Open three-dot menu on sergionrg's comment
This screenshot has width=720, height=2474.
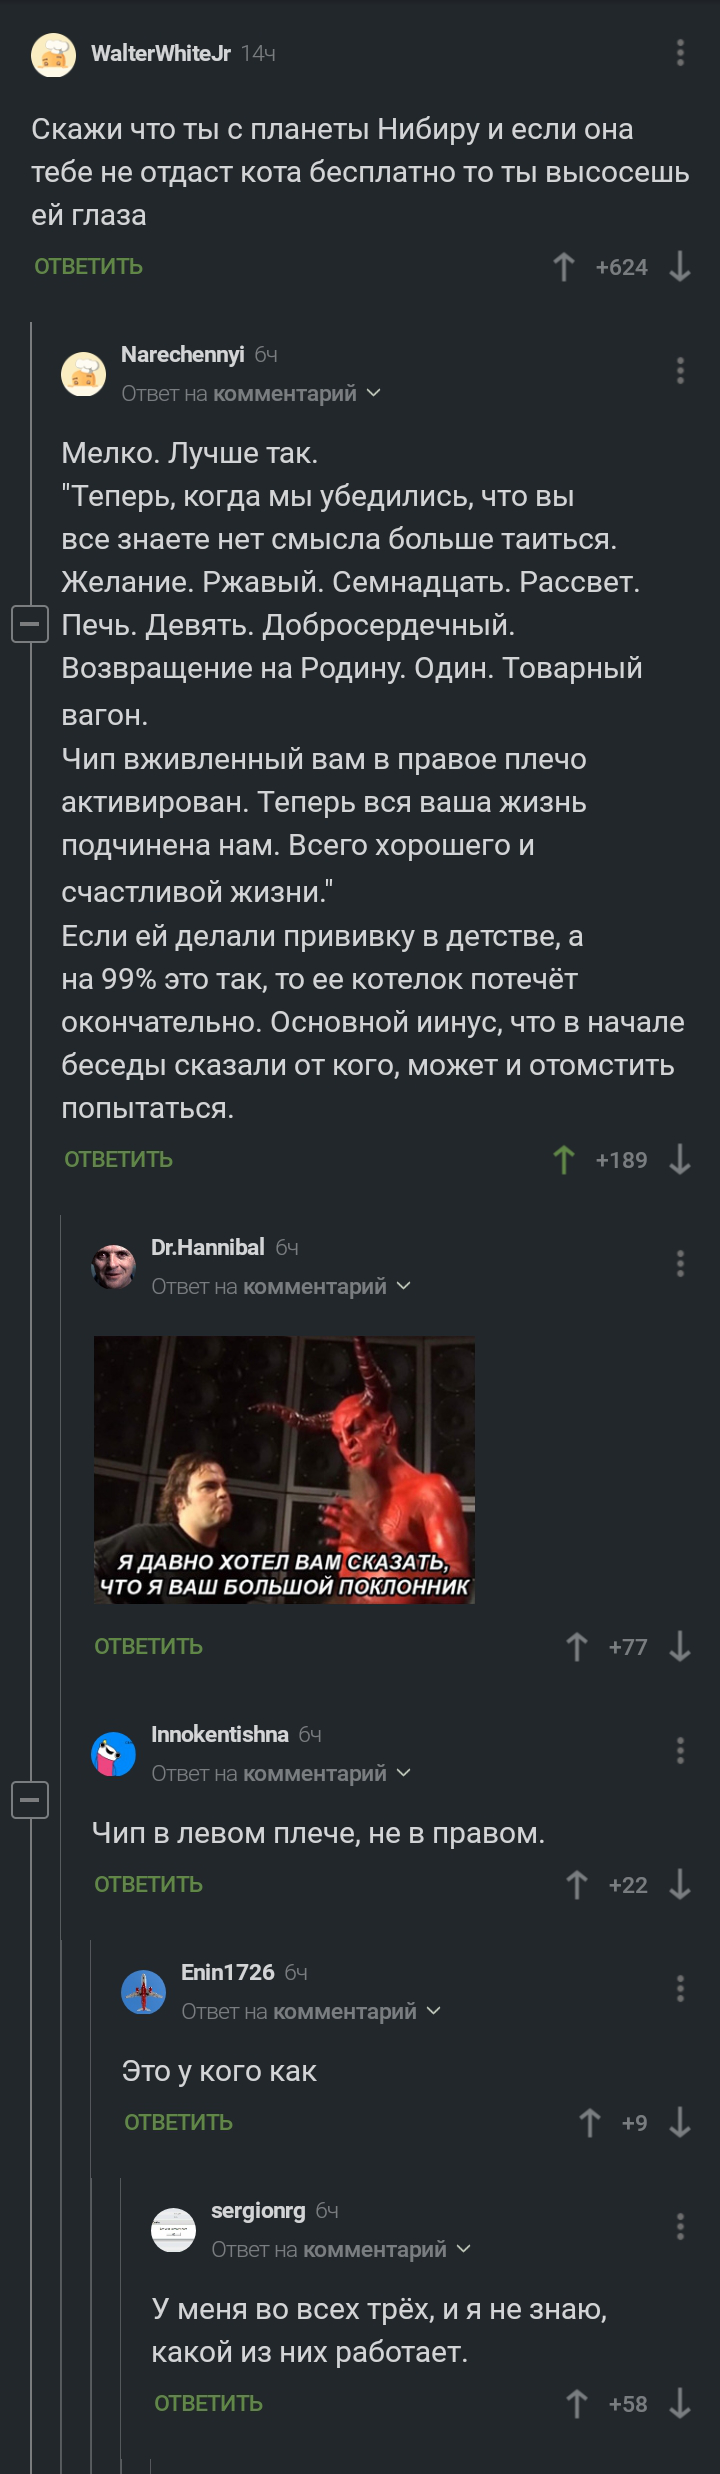680,2227
